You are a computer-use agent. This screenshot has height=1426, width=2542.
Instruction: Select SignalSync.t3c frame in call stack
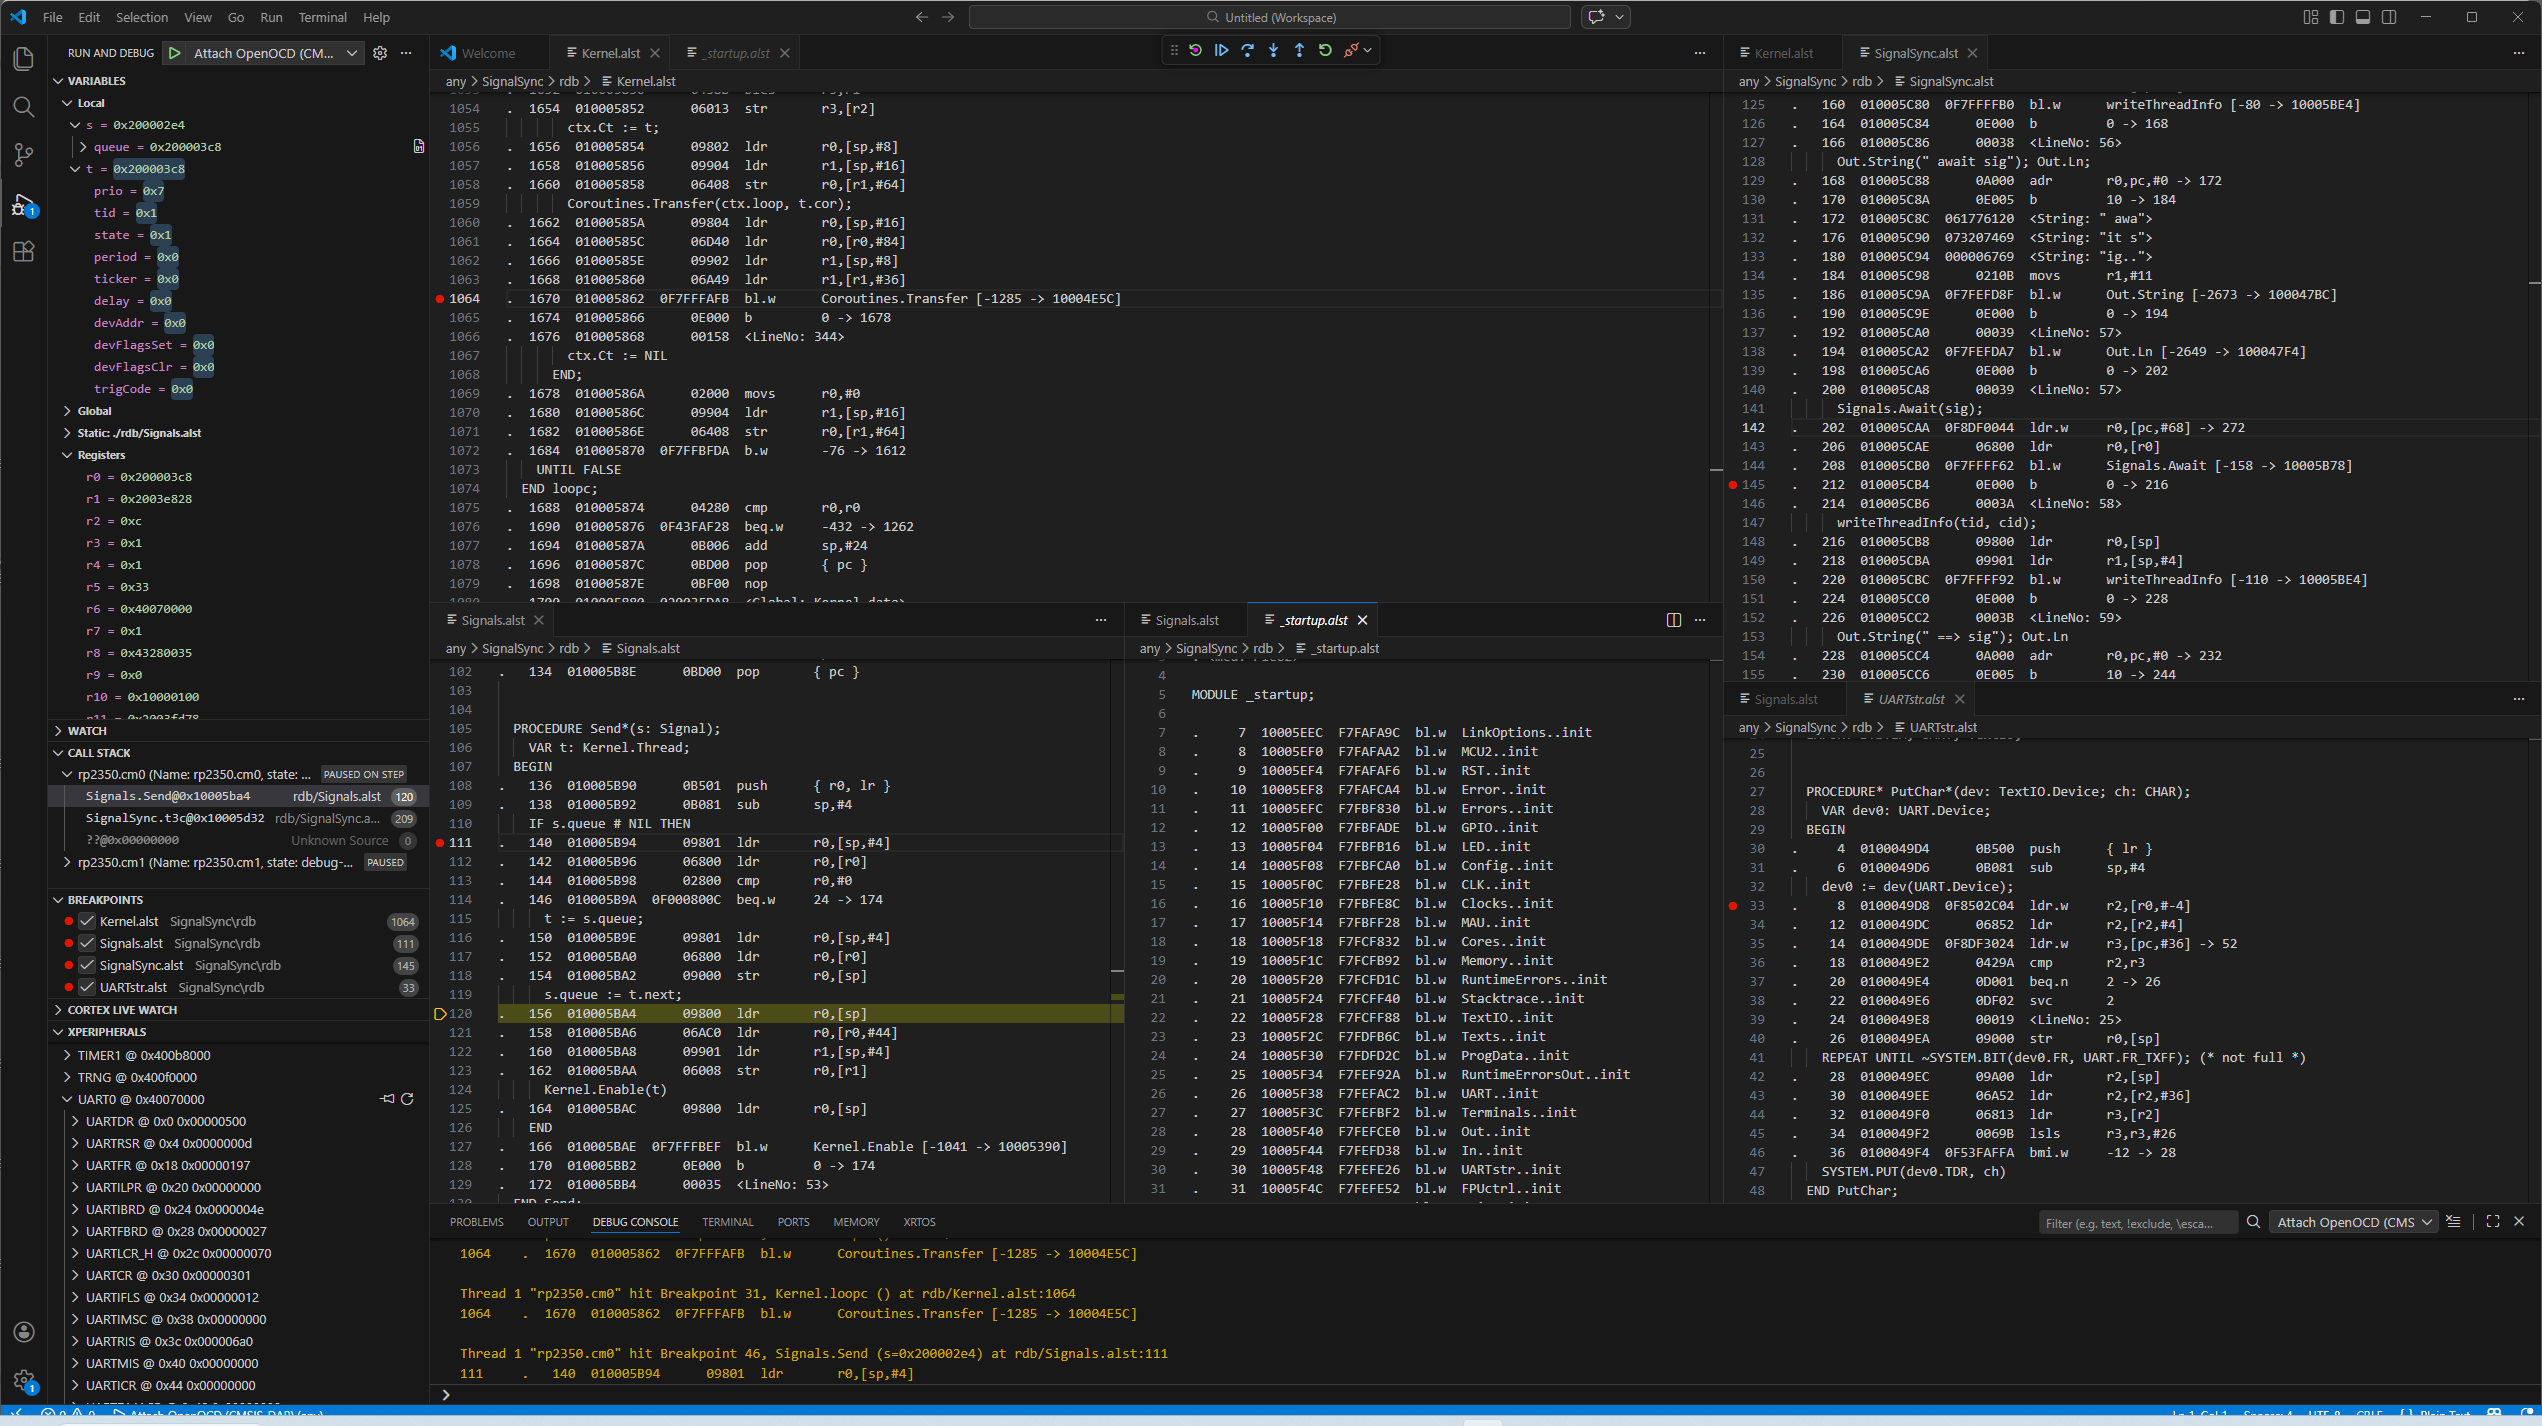(238, 818)
